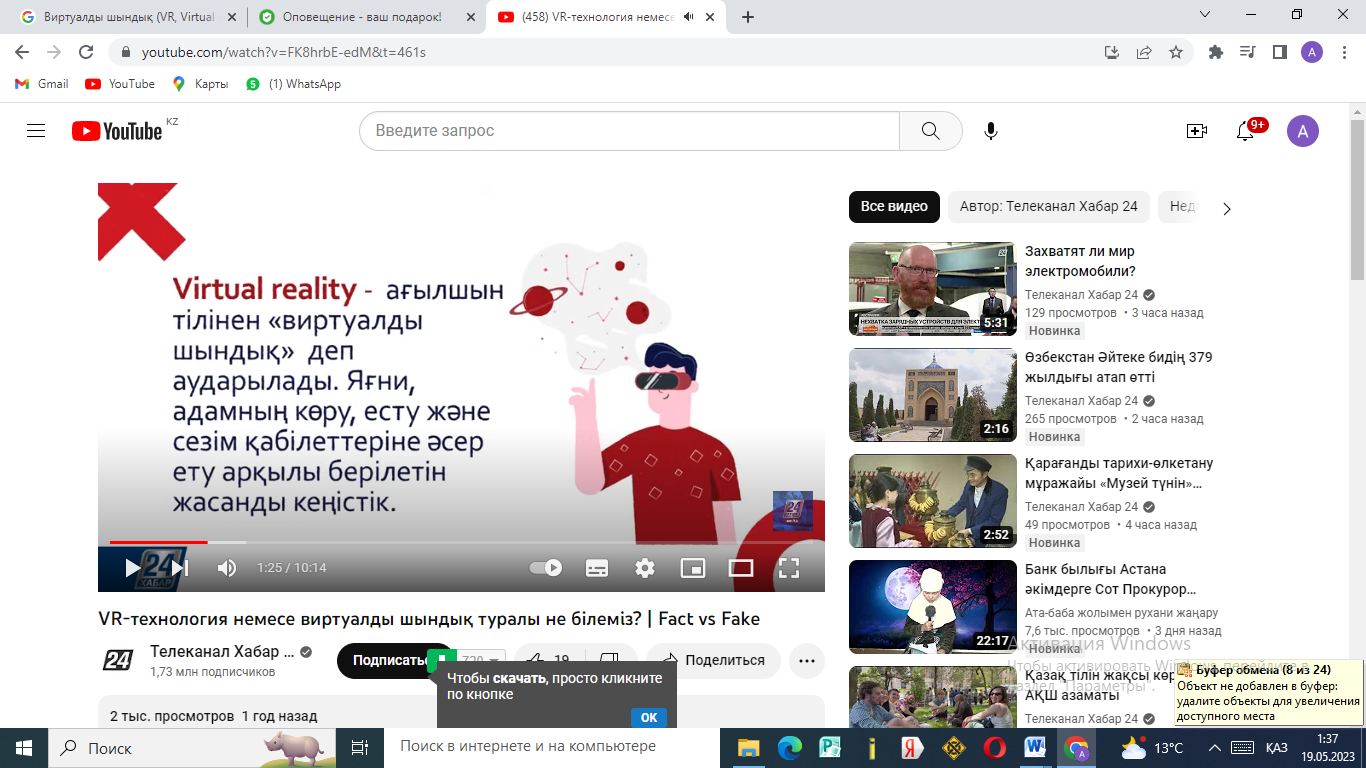1366x768 pixels.
Task: Open the Create video icon
Action: point(1196,131)
